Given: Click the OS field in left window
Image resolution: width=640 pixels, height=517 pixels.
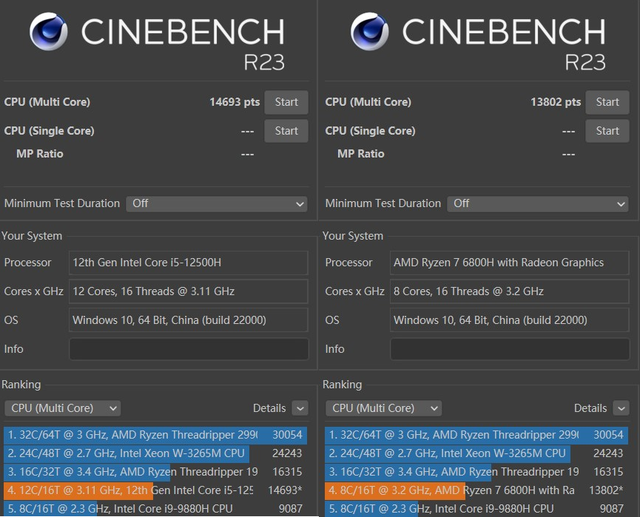Looking at the screenshot, I should [189, 320].
